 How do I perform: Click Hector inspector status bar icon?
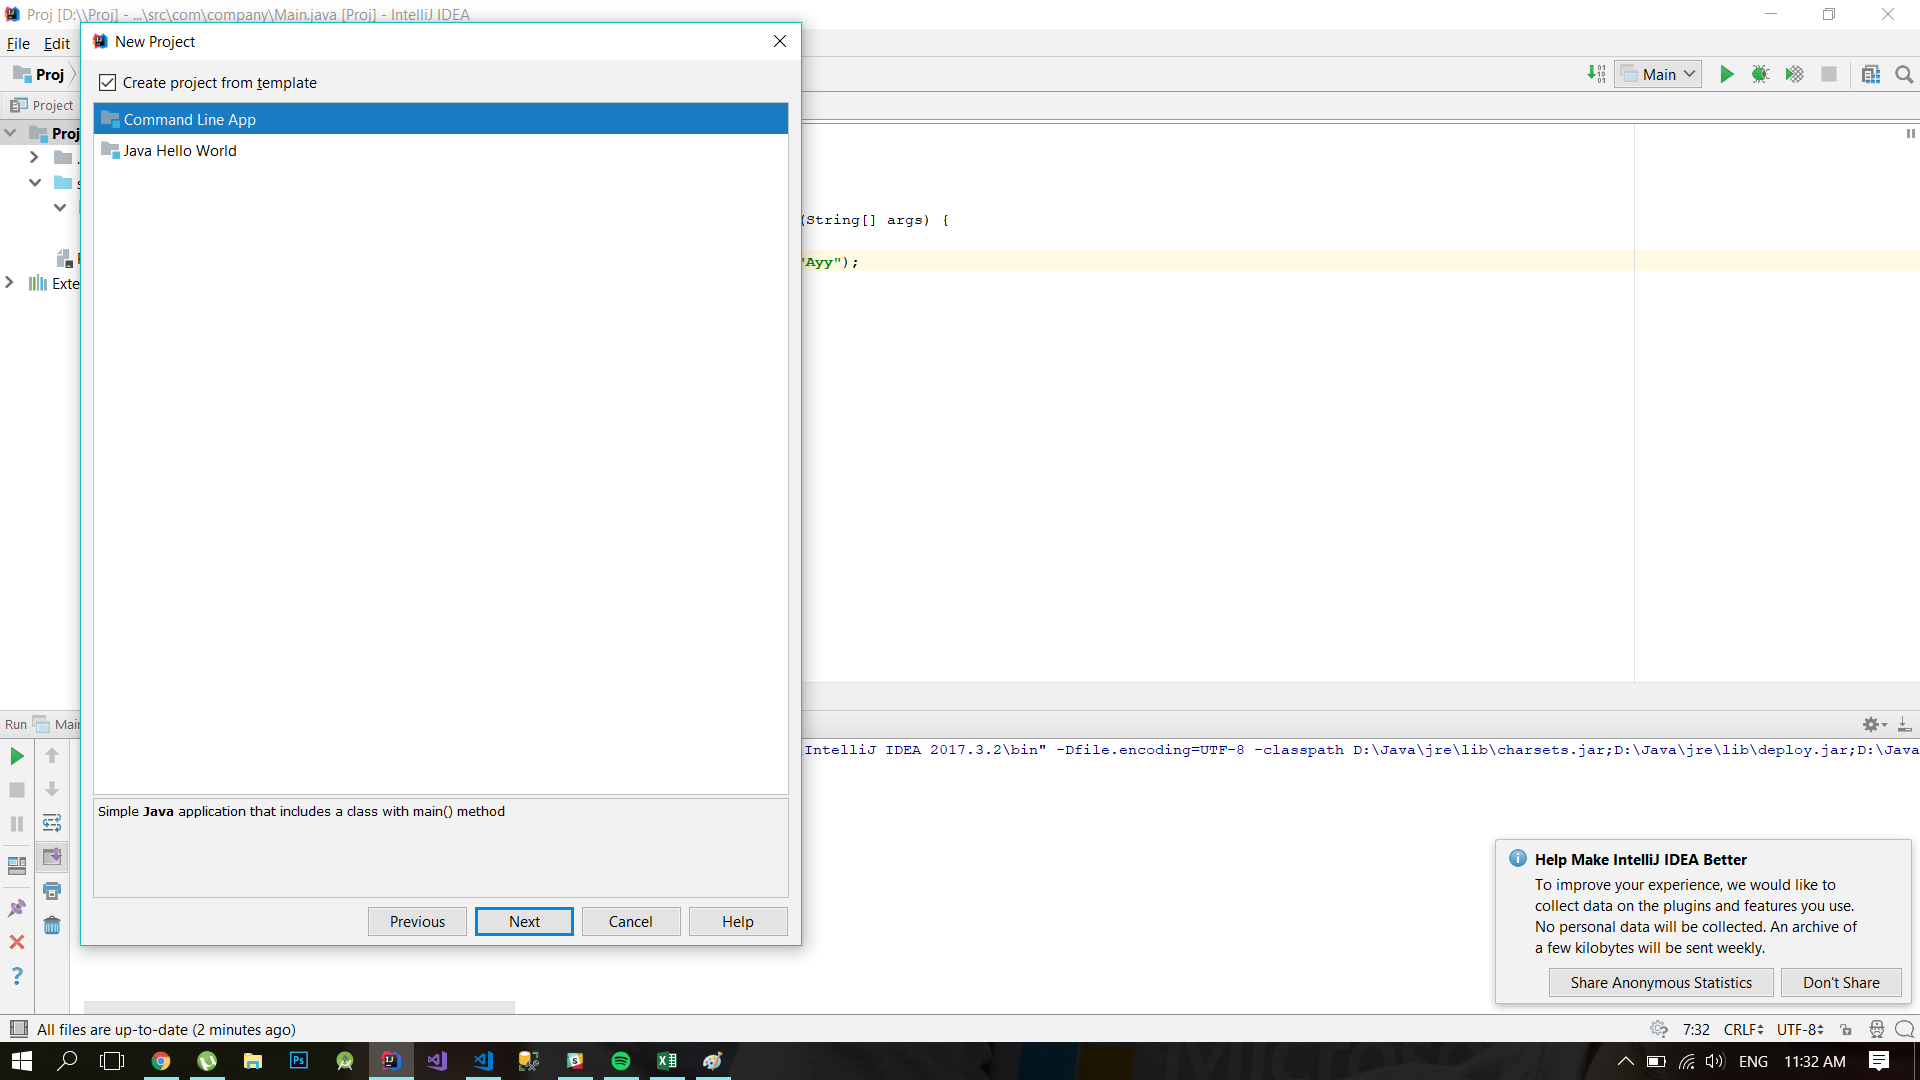(x=1876, y=1029)
